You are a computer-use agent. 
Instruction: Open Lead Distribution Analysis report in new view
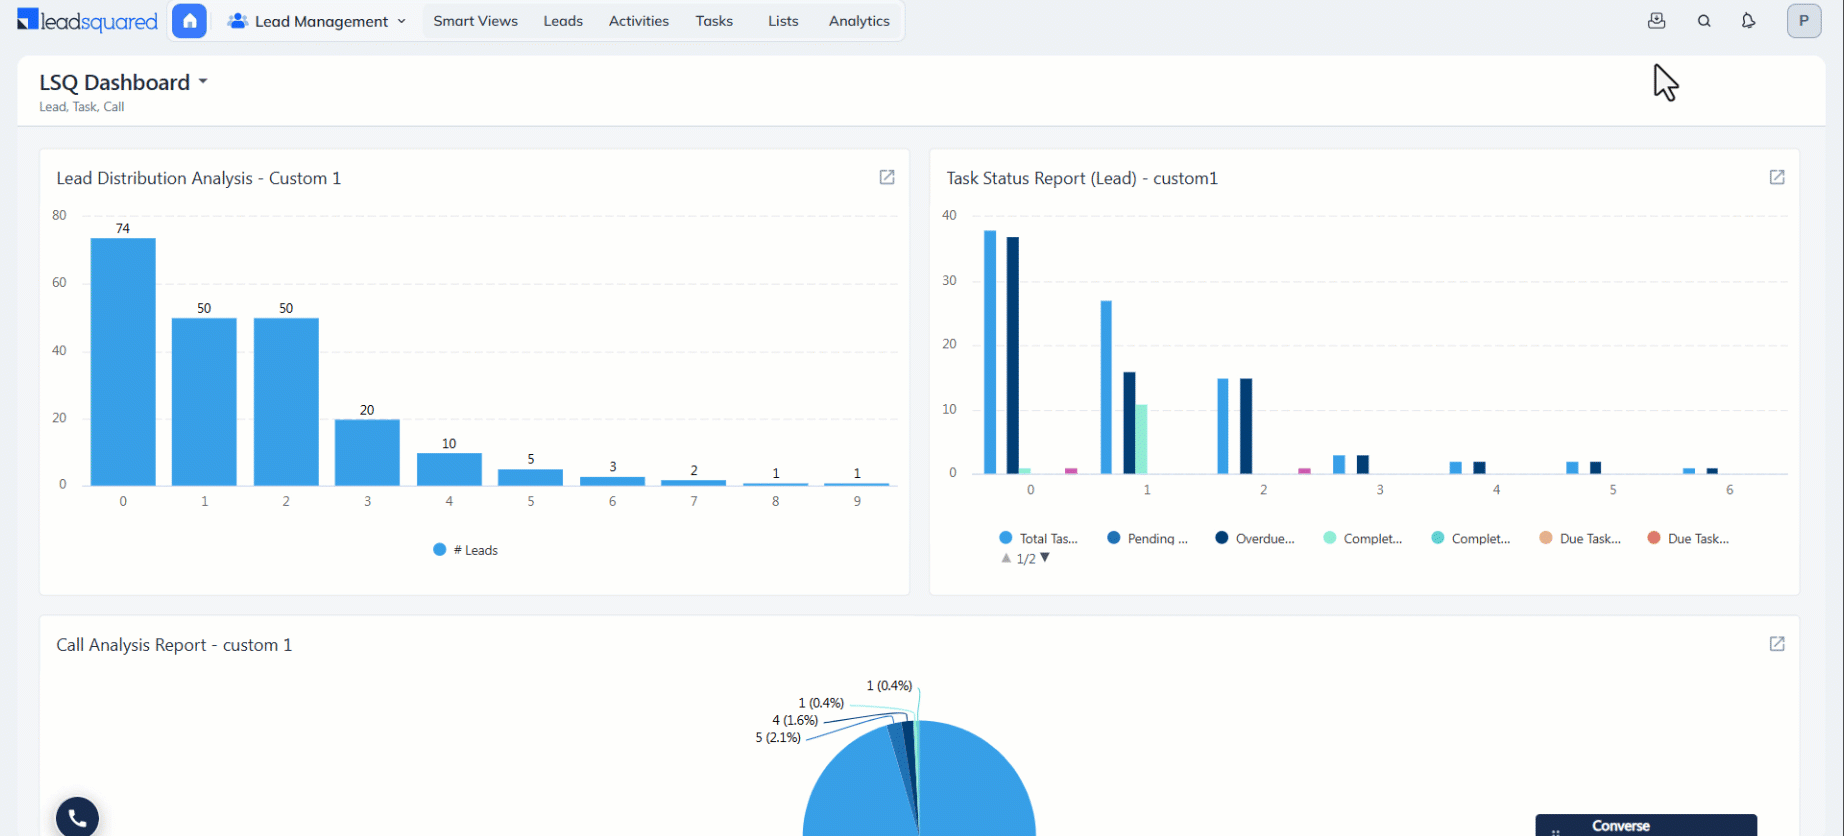click(887, 177)
